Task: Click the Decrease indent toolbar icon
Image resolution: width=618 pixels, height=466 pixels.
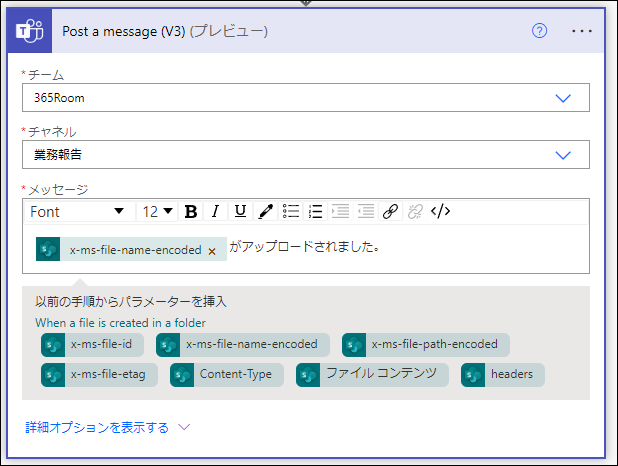Action: (366, 211)
